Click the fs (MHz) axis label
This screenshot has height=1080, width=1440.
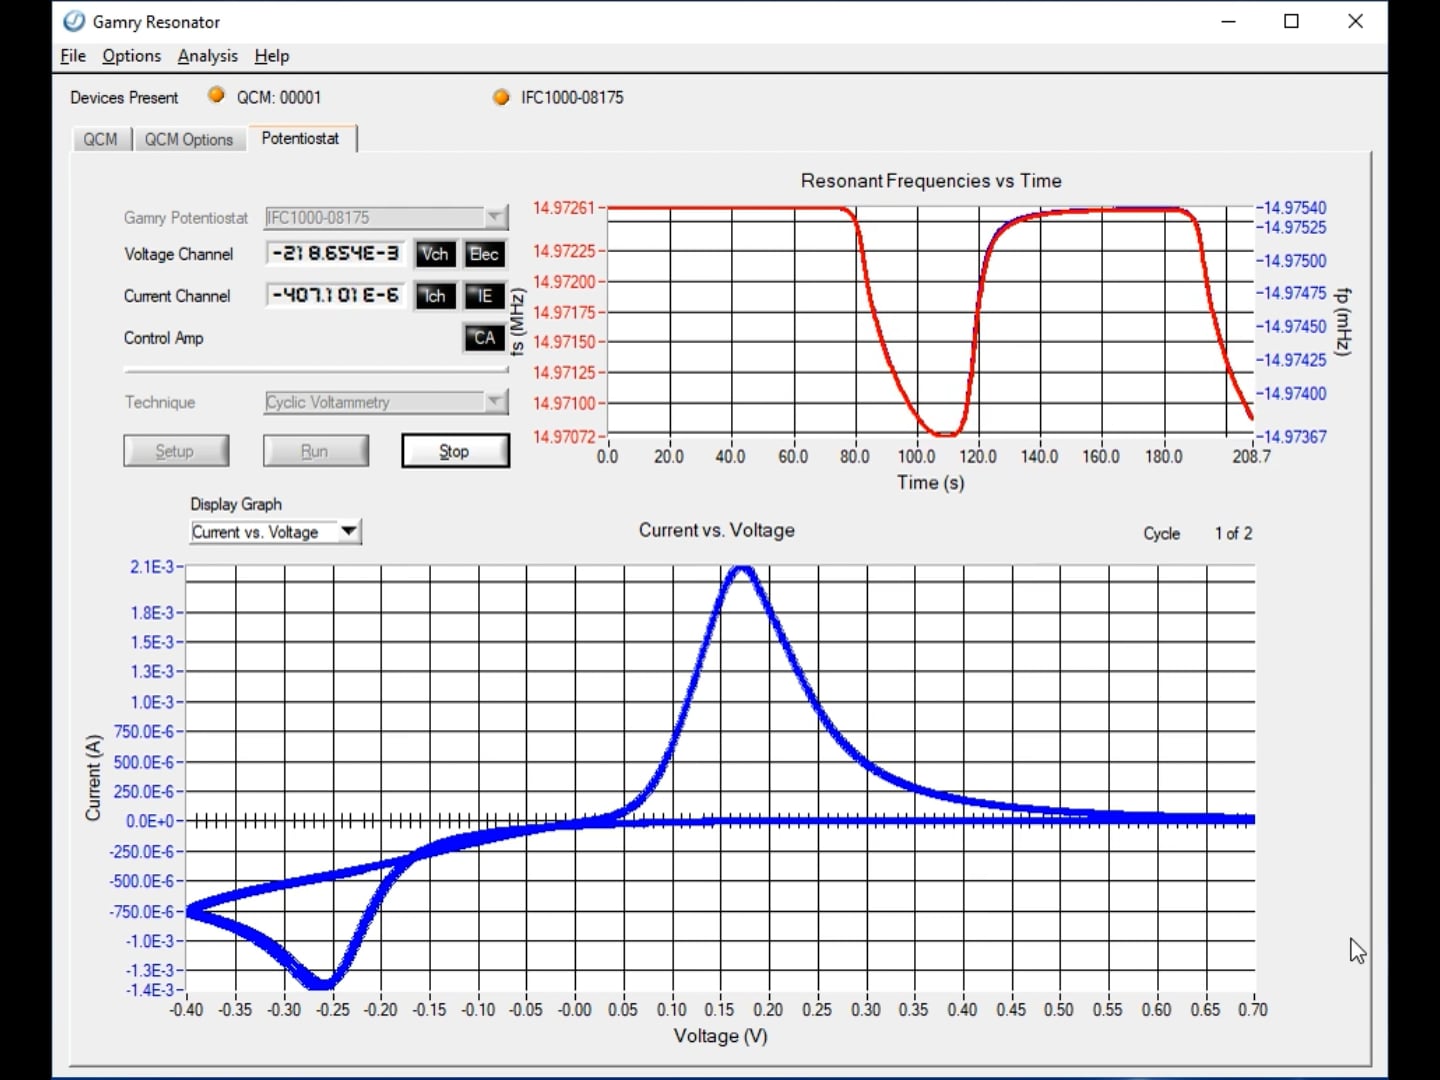517,321
